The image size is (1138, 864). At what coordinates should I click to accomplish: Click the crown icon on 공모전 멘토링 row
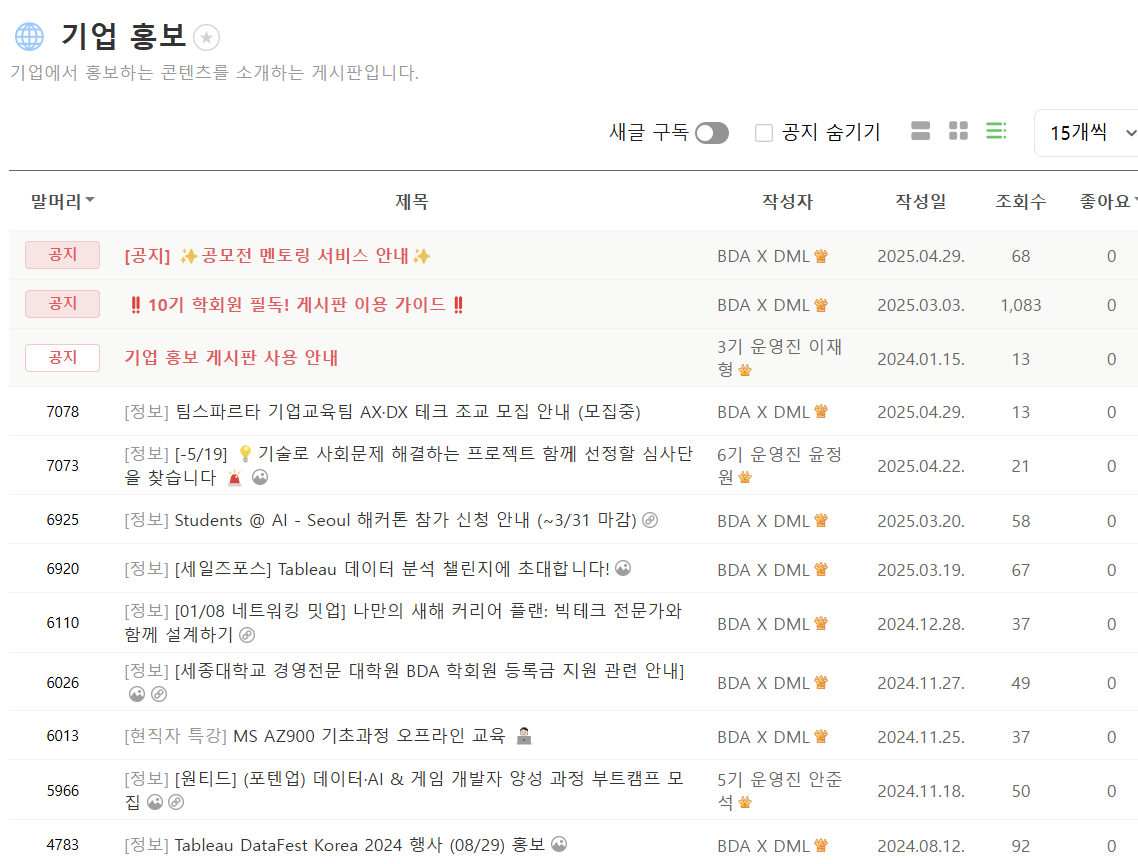pyautogui.click(x=821, y=256)
